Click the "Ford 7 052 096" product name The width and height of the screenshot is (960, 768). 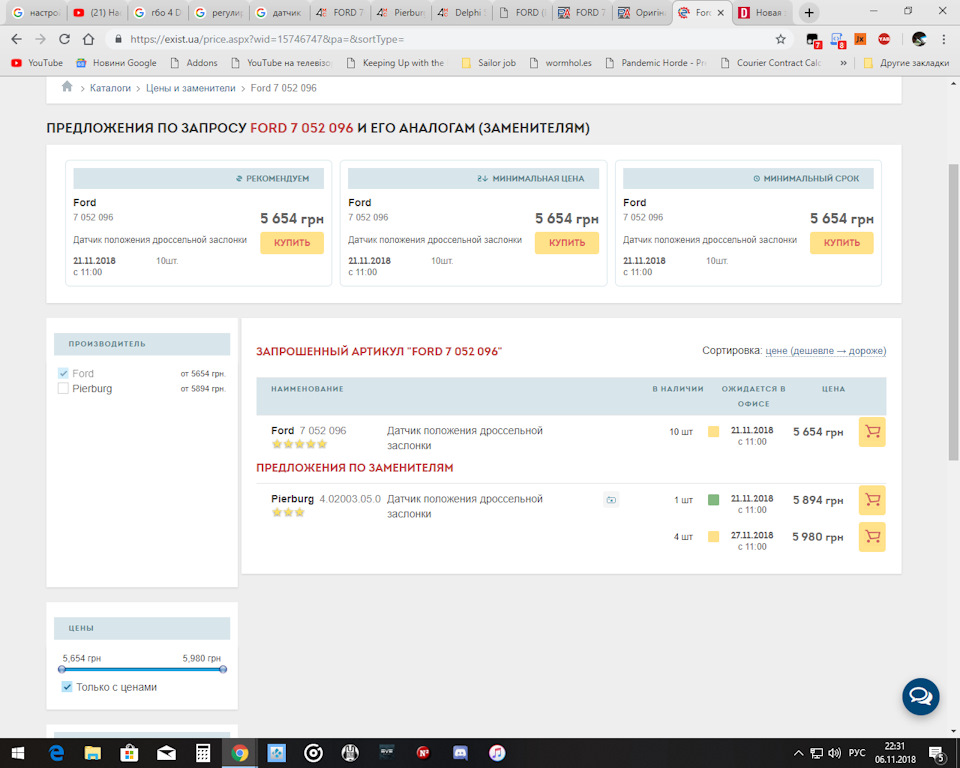[309, 431]
